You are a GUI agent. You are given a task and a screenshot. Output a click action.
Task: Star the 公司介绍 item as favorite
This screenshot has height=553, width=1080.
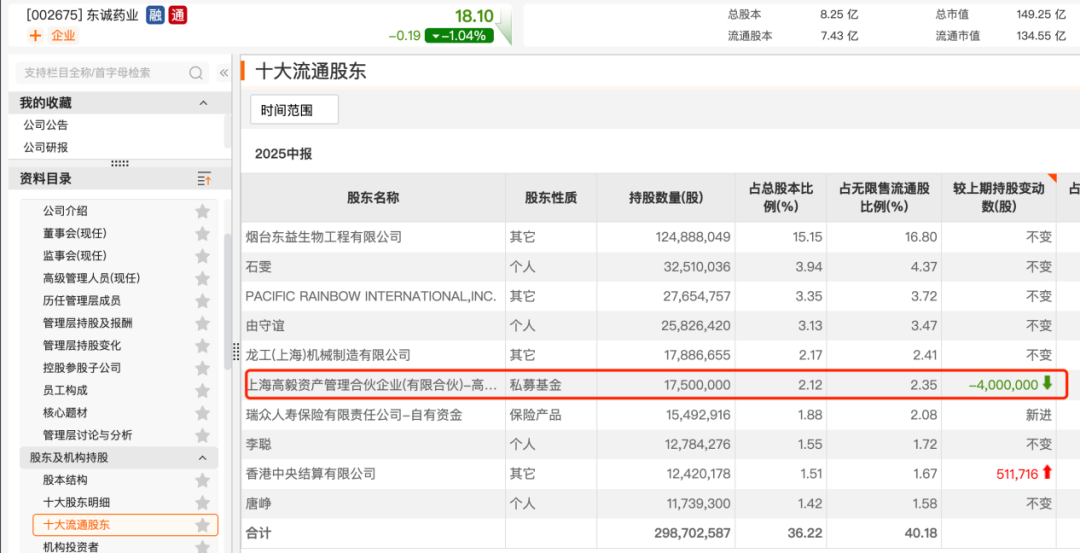pos(203,211)
